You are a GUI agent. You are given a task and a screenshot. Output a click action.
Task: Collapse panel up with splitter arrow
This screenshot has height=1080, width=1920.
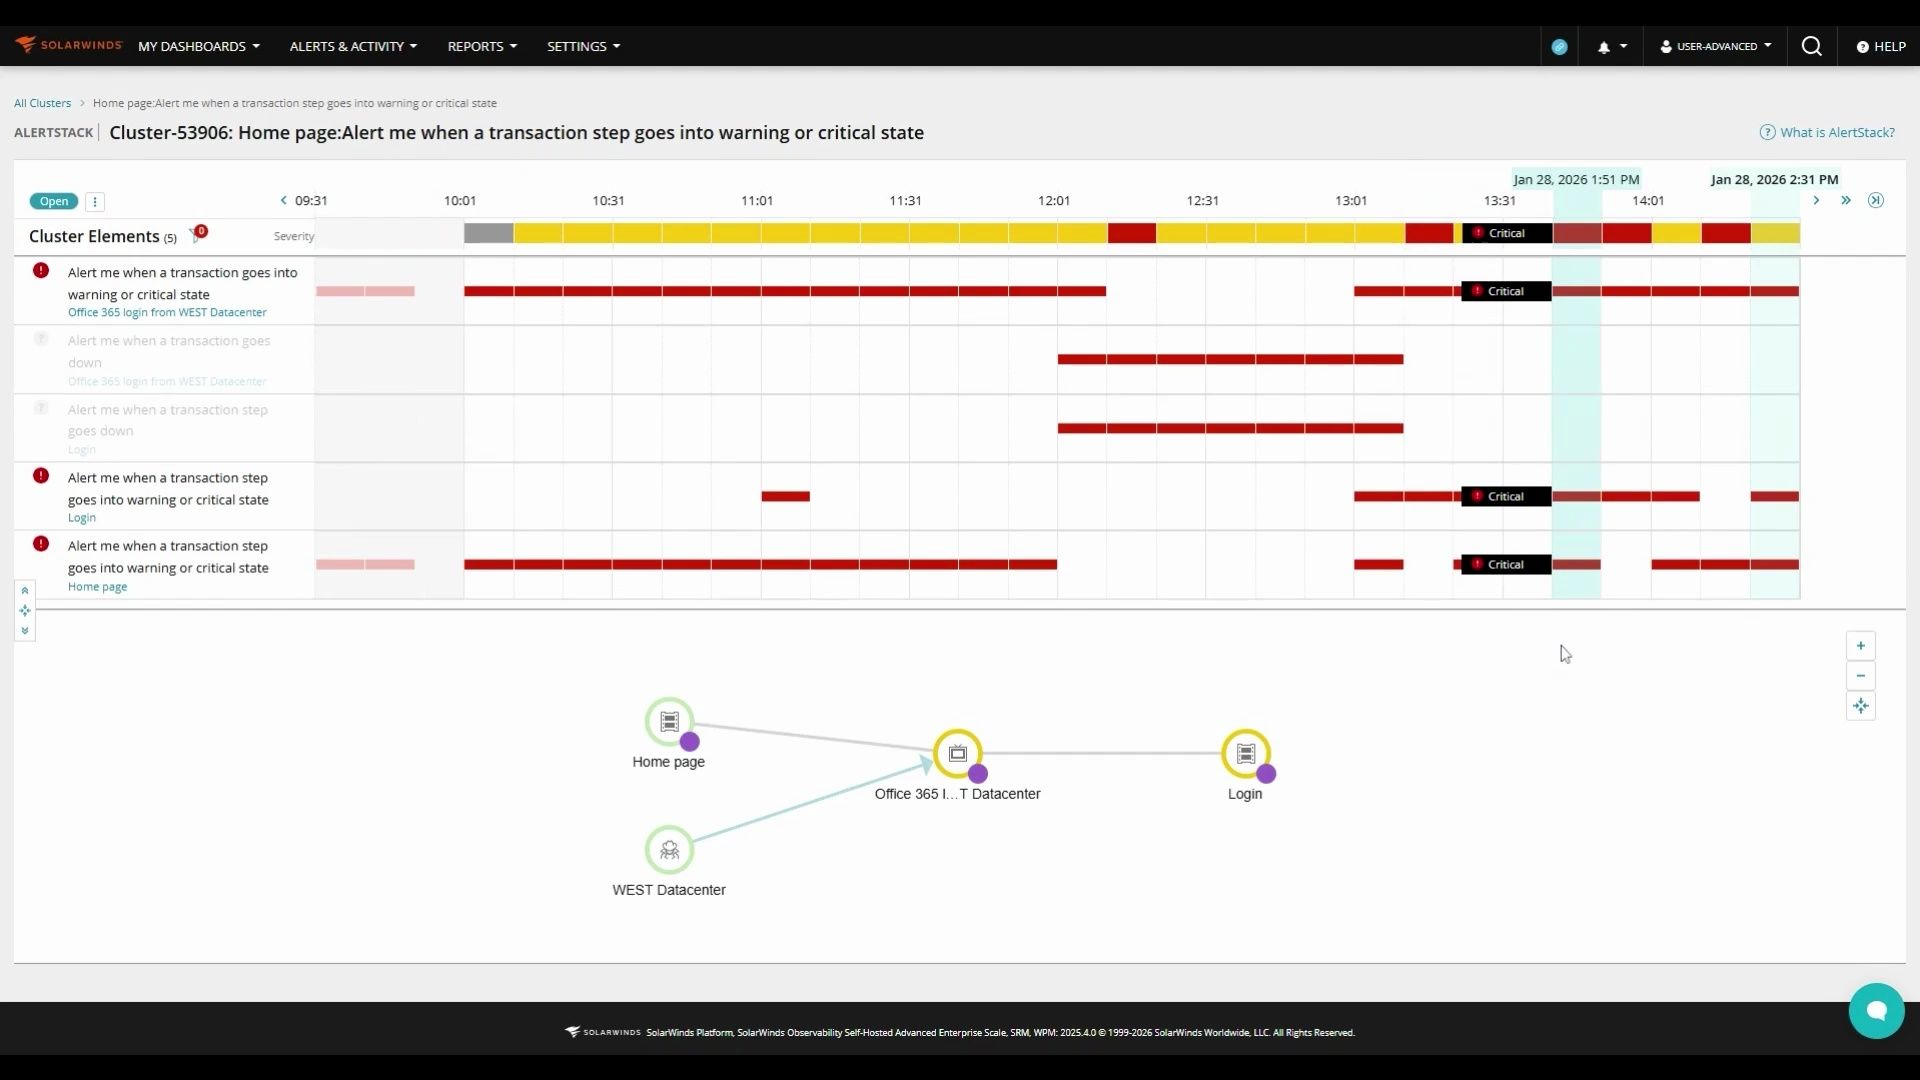(x=25, y=591)
